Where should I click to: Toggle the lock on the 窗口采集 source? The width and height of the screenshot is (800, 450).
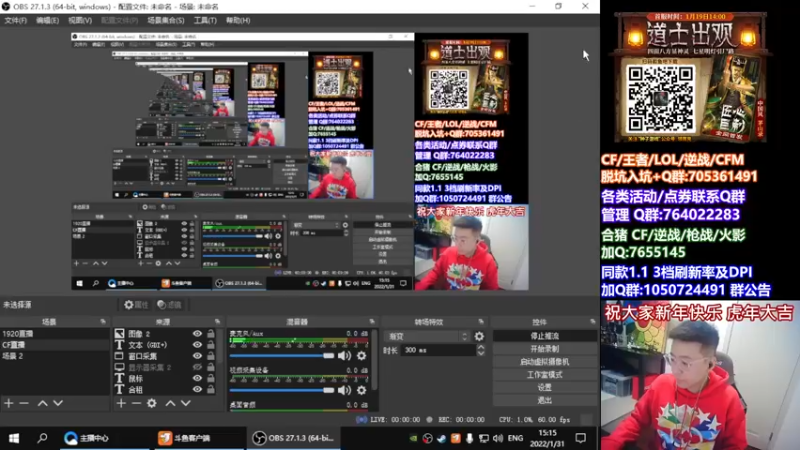(211, 356)
